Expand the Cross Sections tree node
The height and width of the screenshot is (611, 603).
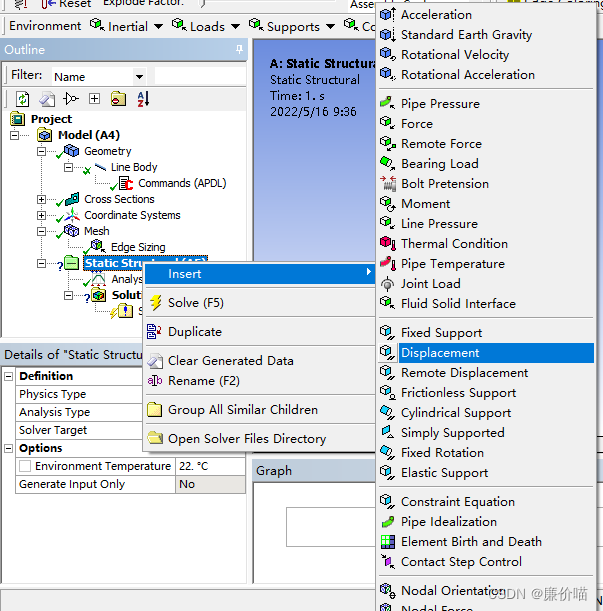point(41,199)
